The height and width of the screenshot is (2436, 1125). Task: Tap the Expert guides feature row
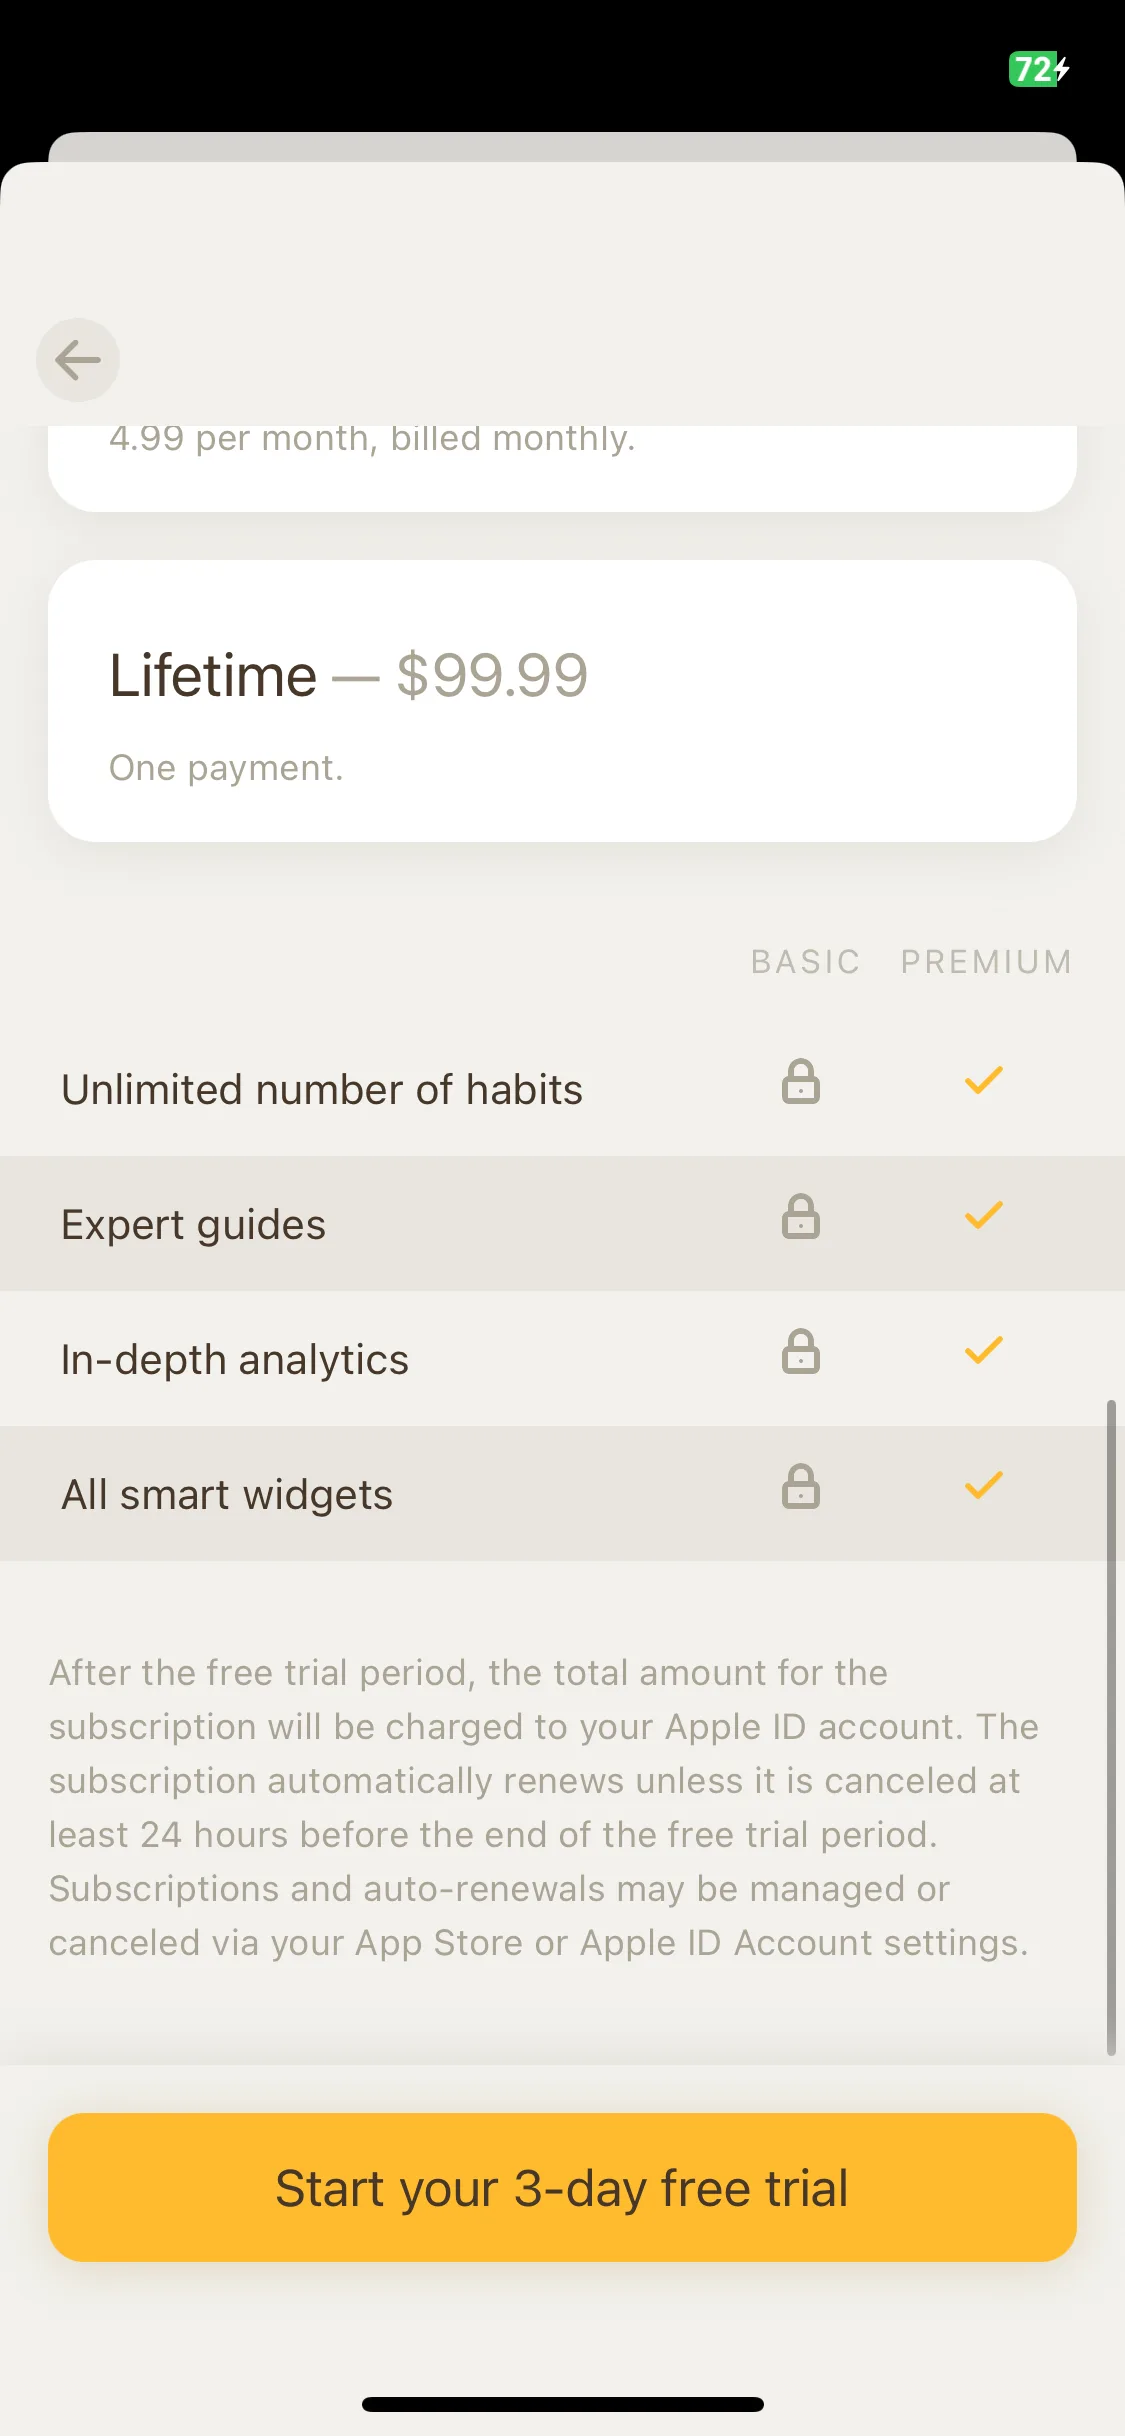point(562,1224)
